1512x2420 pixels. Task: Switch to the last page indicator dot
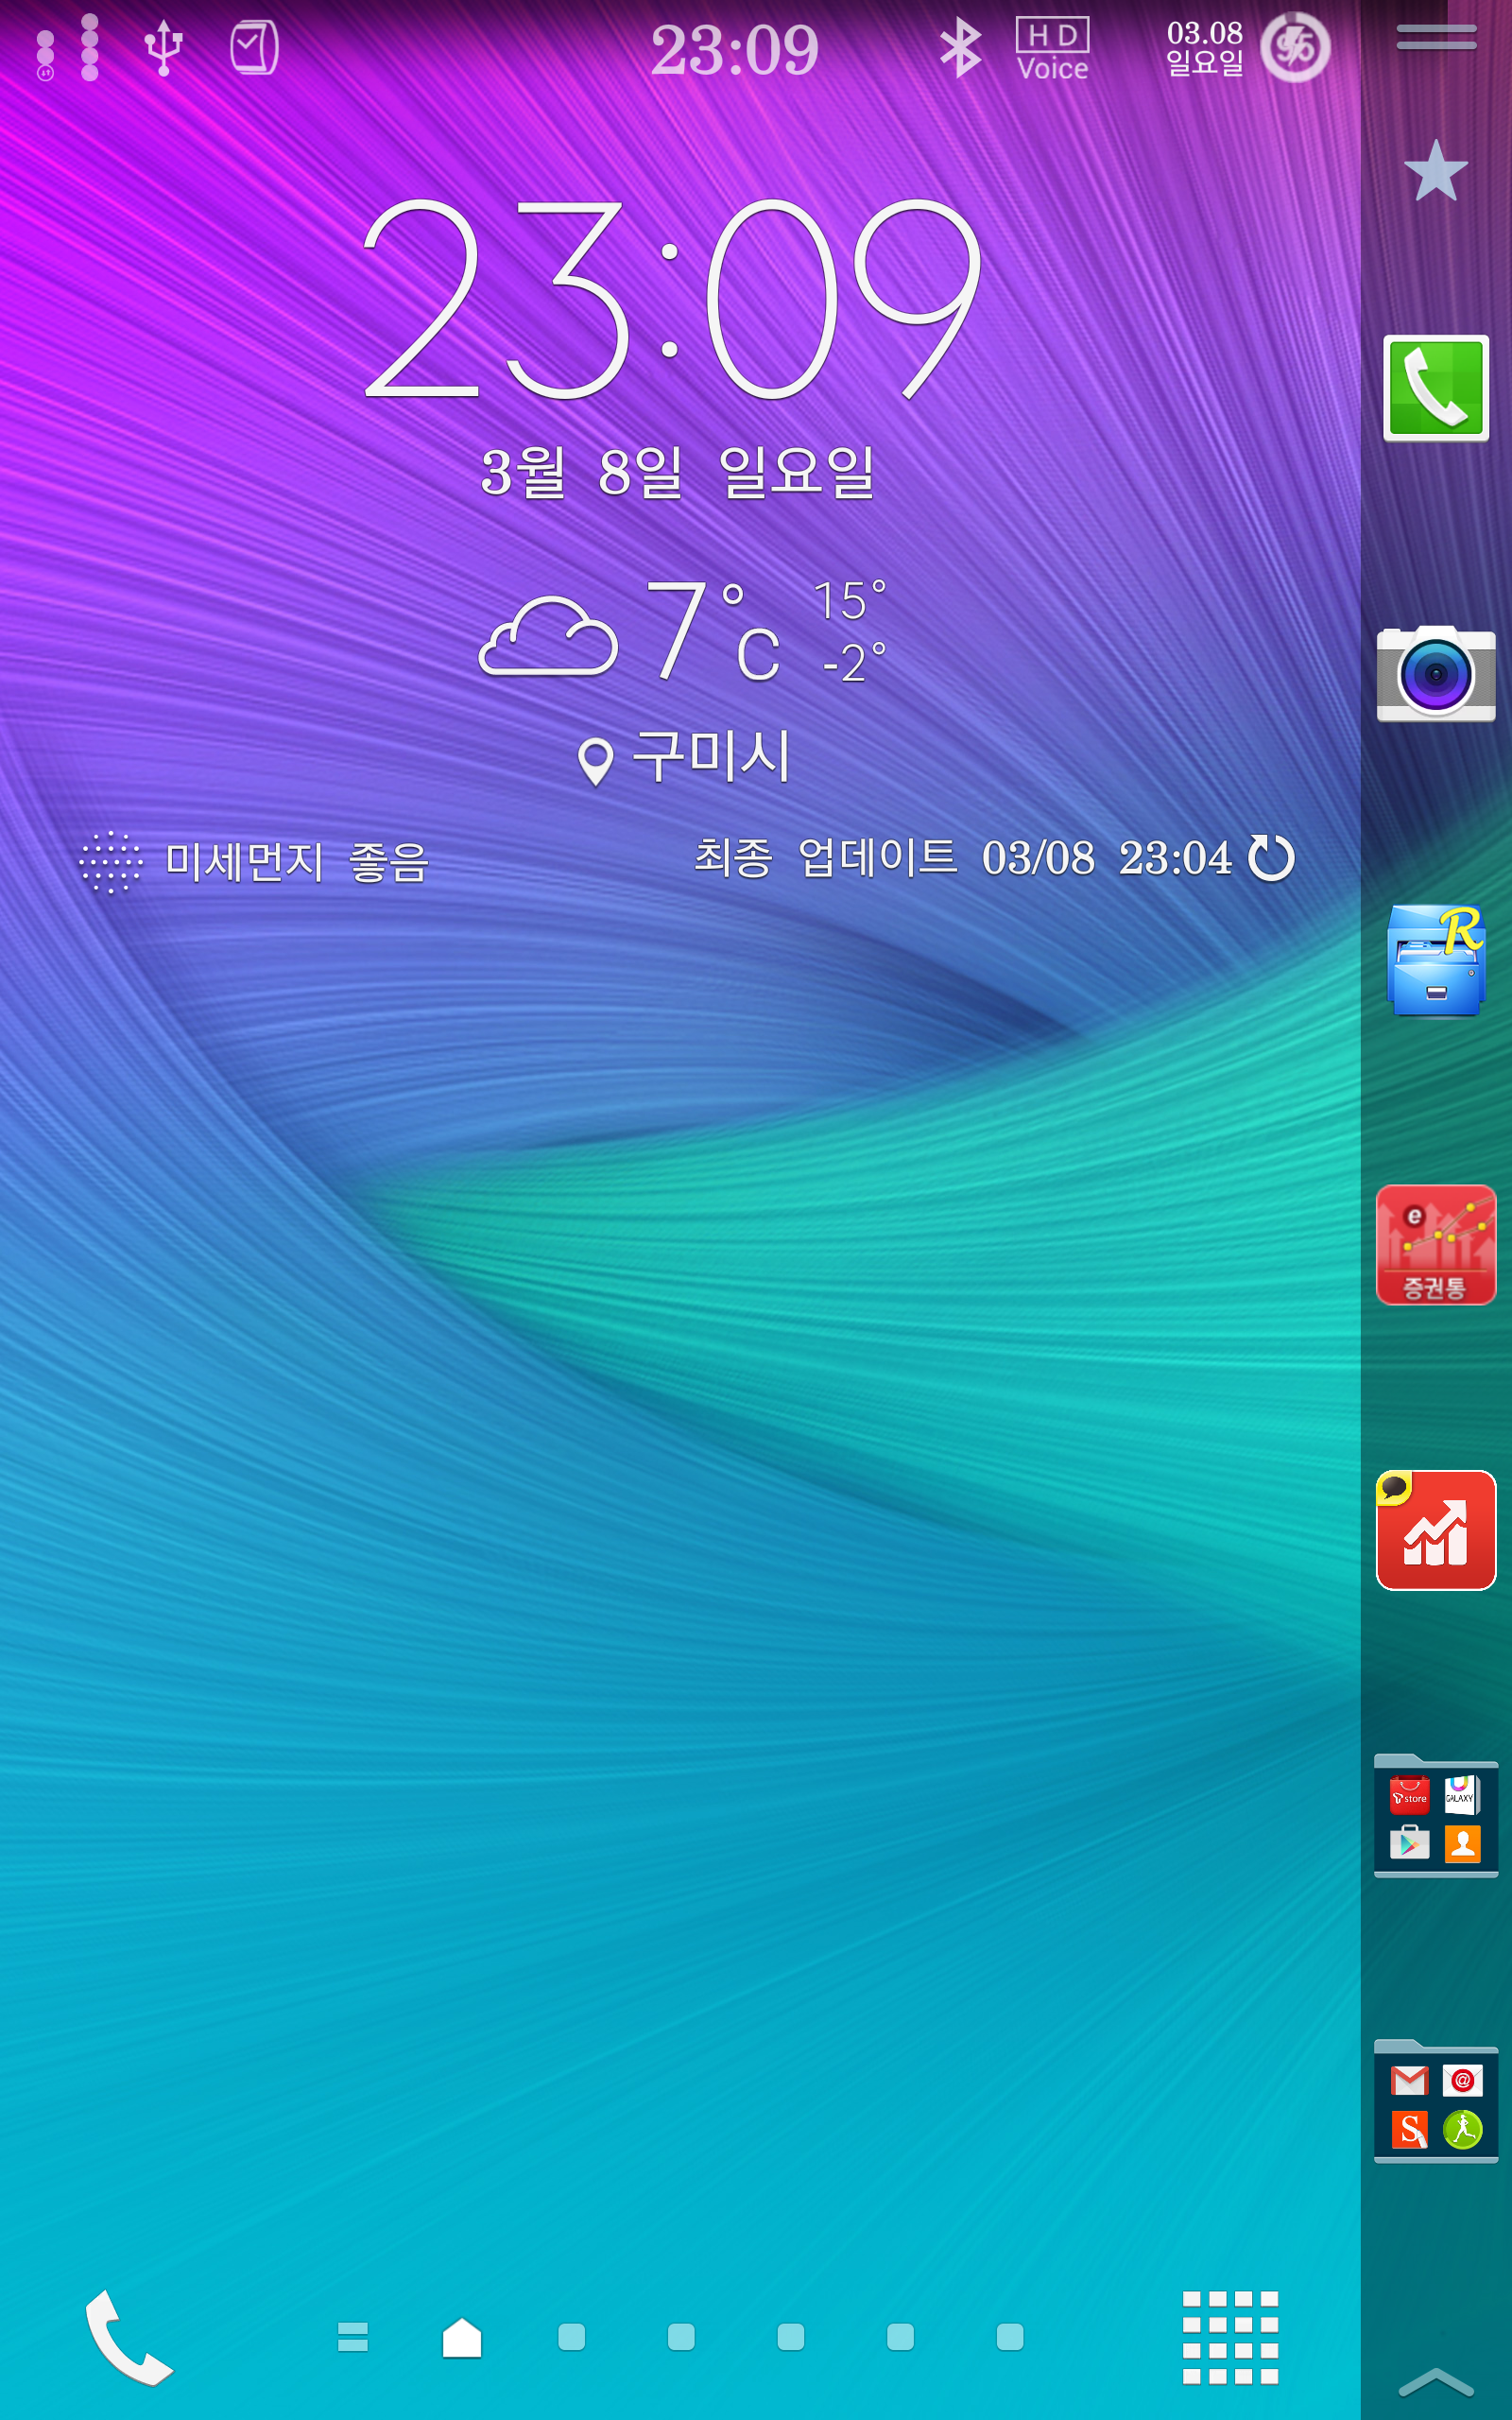click(x=1009, y=2337)
